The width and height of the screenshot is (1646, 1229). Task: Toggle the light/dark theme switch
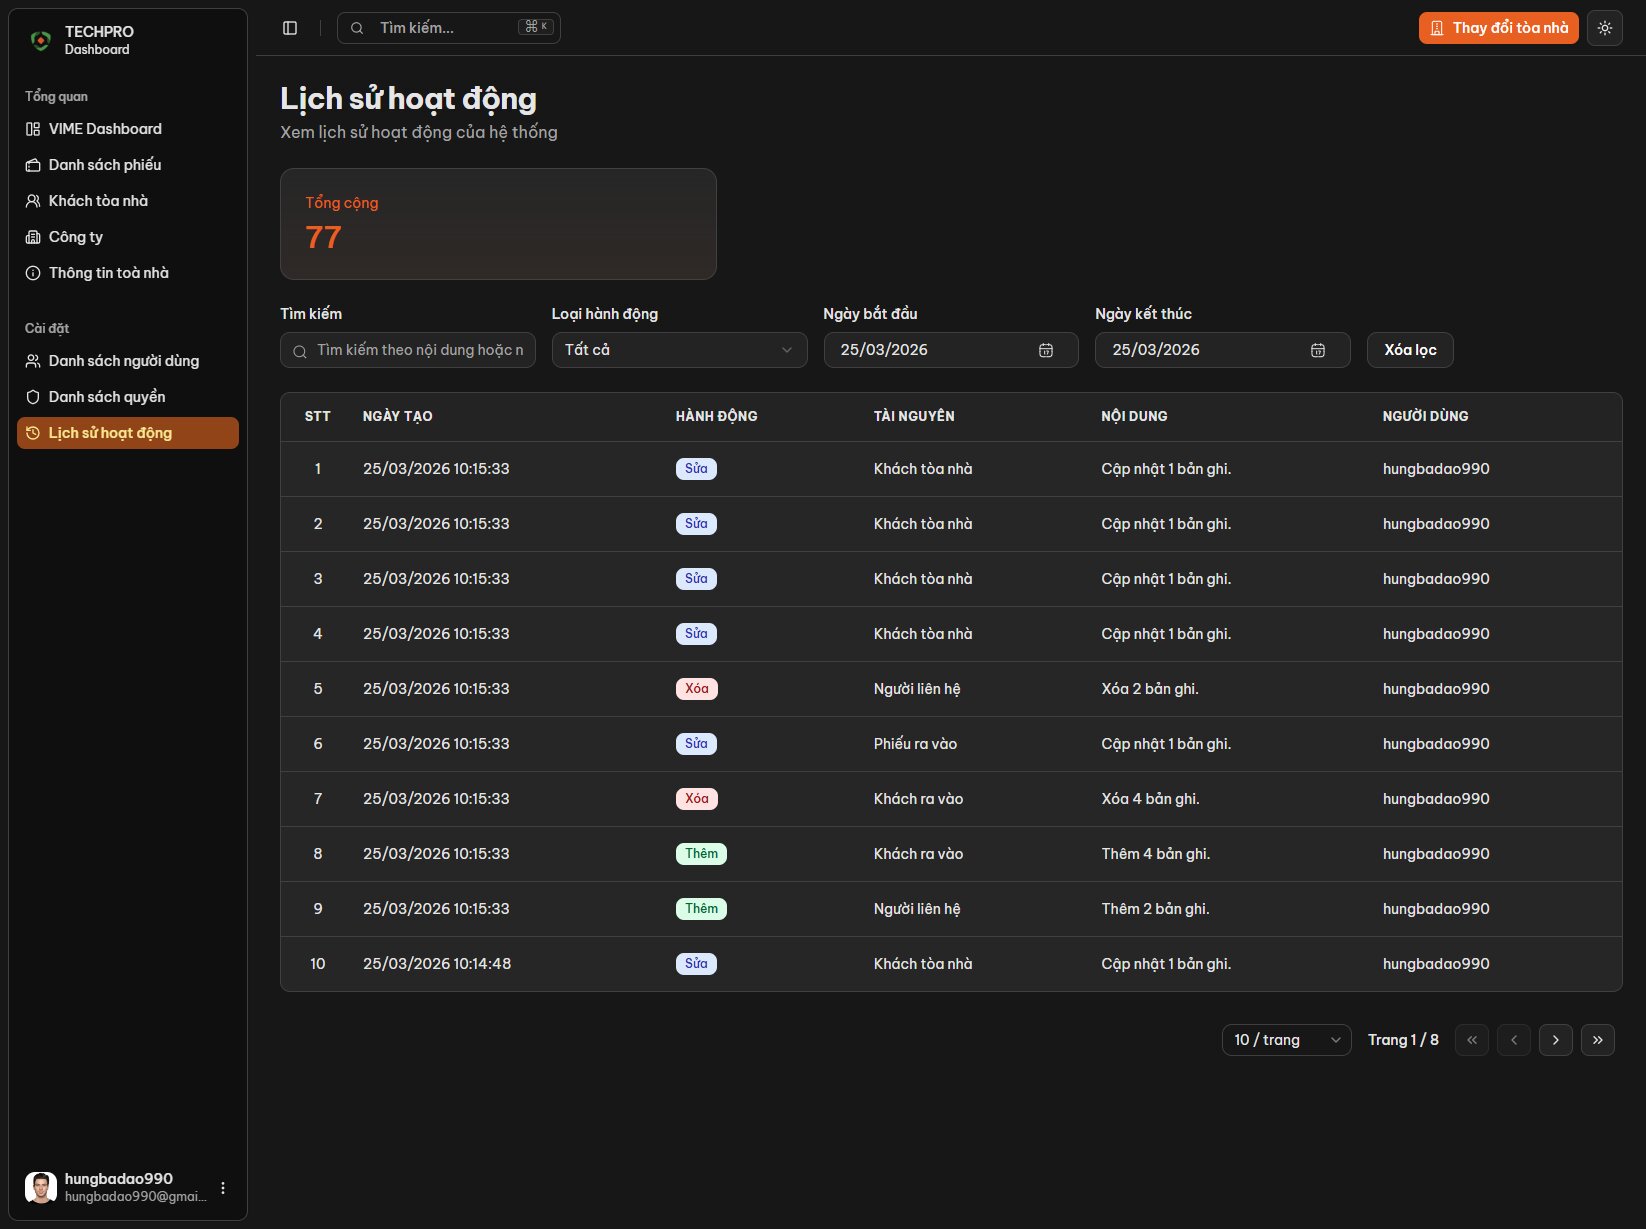(1604, 27)
